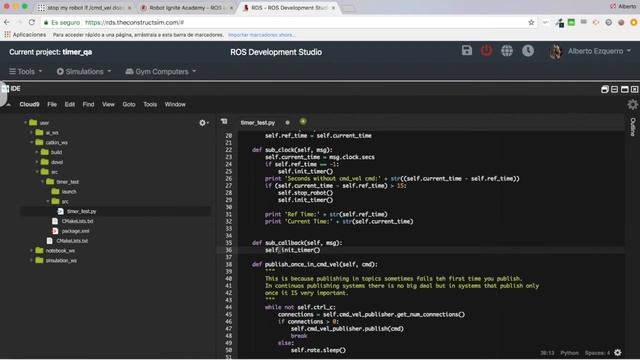Open the Gym Computers dropdown menu

[x=161, y=71]
